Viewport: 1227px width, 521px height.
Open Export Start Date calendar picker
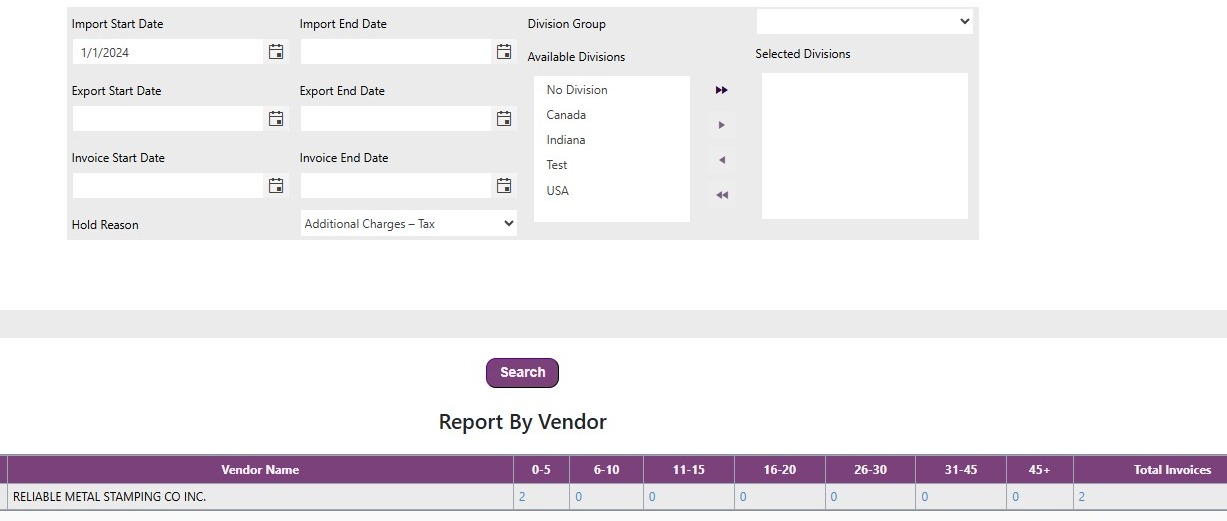(x=276, y=119)
